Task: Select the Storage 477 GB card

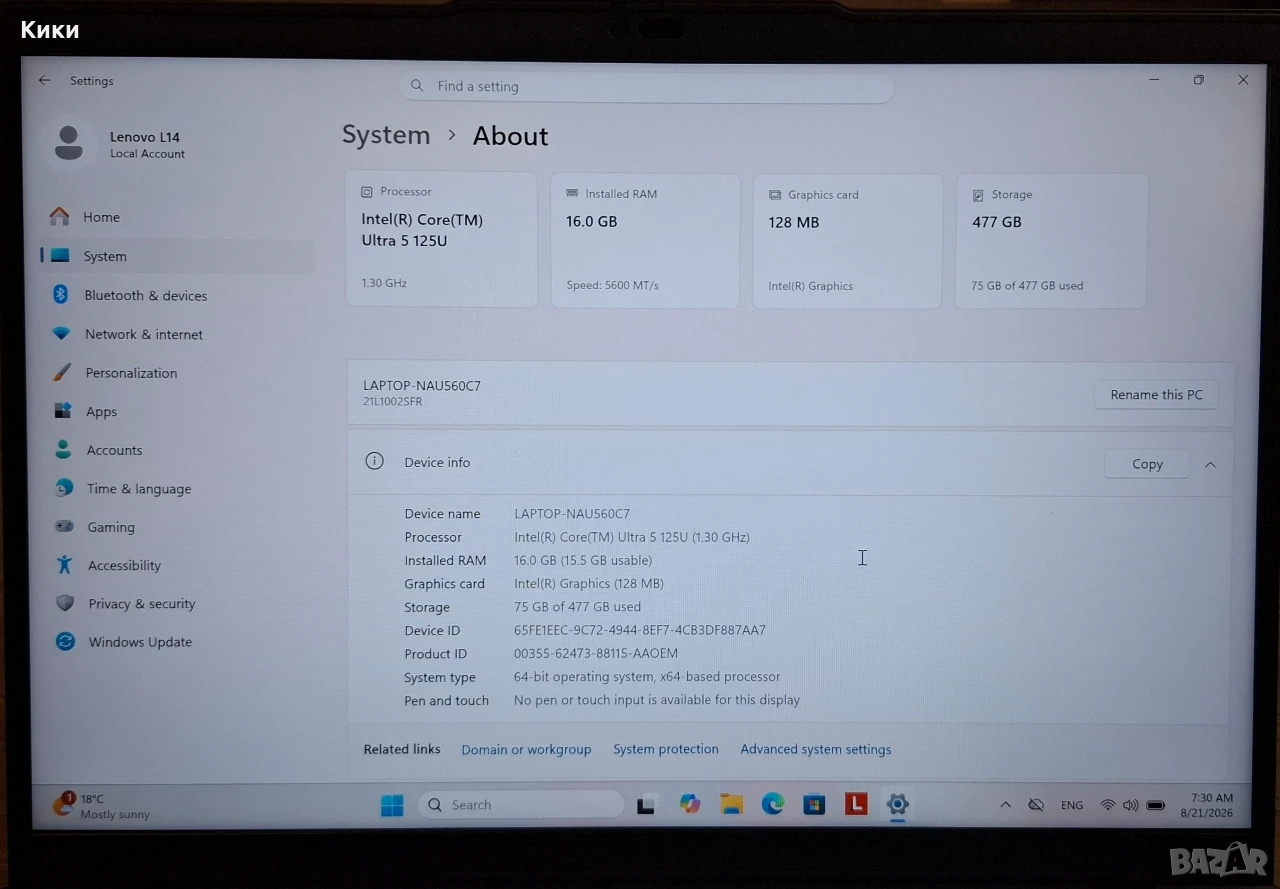Action: 1051,241
